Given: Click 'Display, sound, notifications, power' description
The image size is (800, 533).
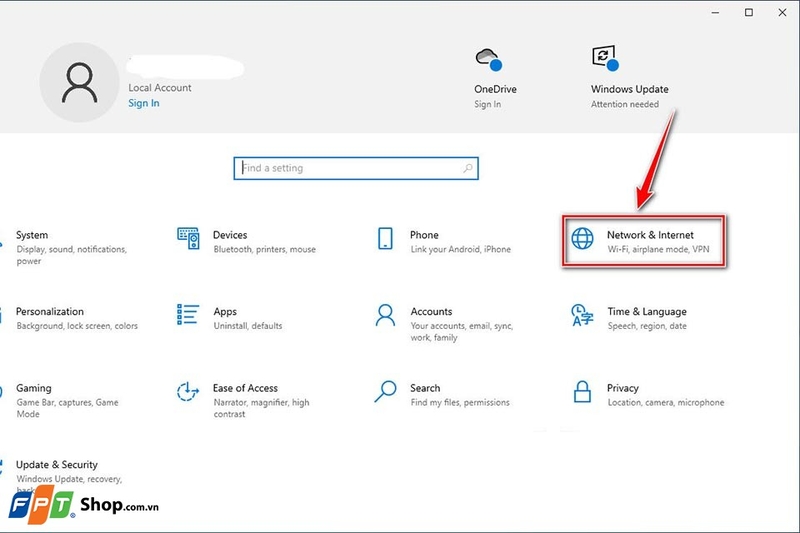Looking at the screenshot, I should point(71,255).
